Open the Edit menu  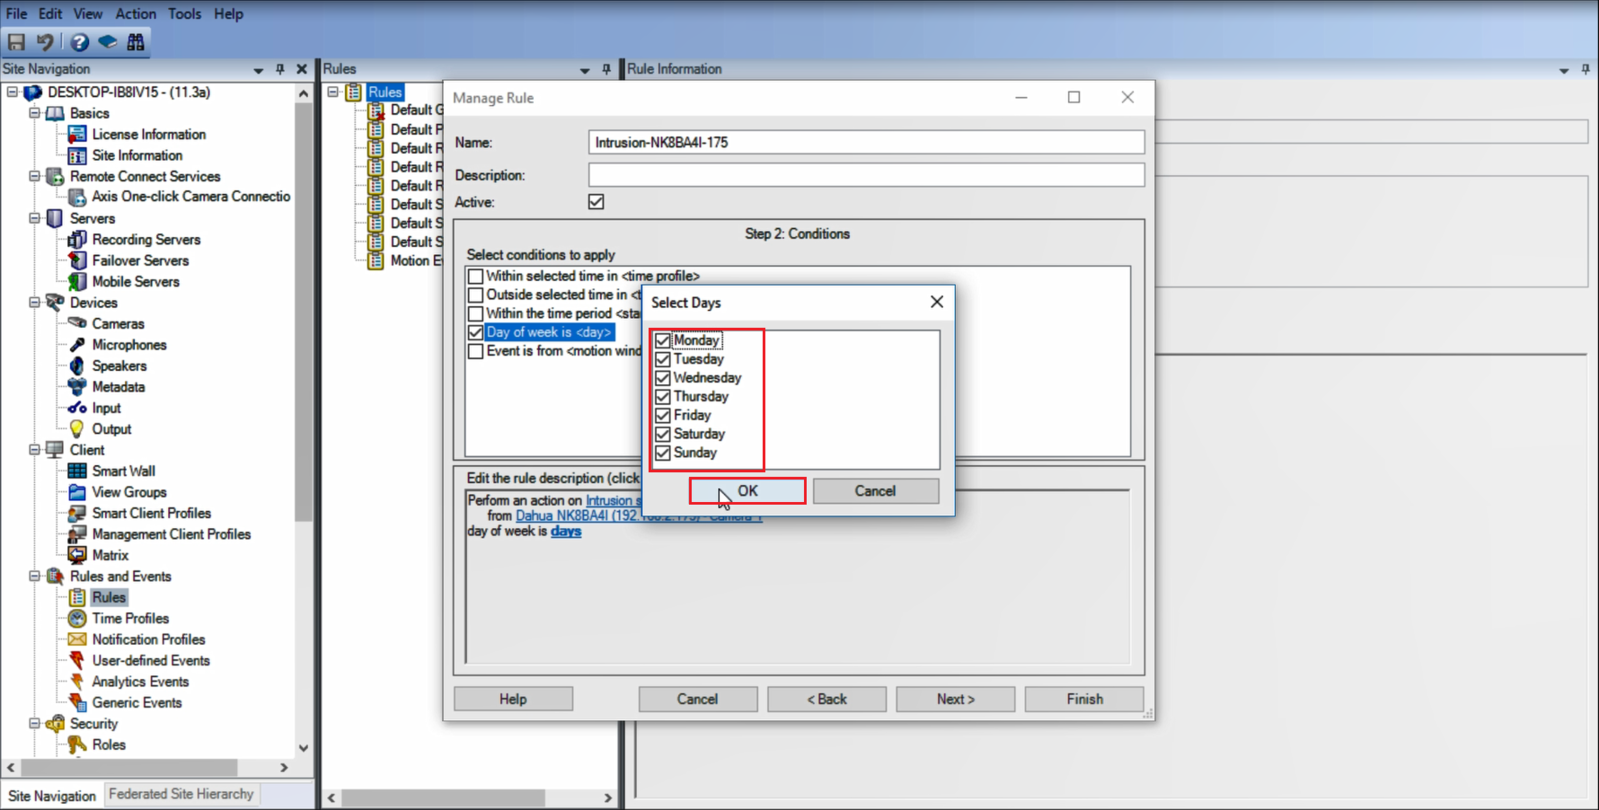pos(50,14)
